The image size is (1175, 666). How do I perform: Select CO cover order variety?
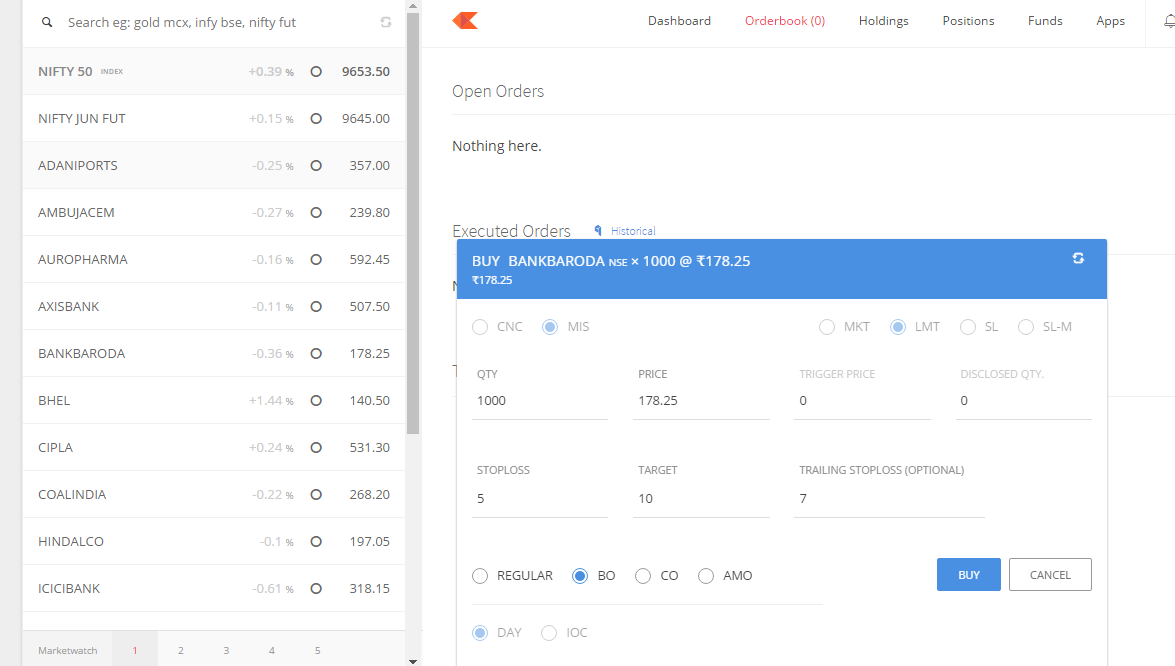tap(643, 576)
